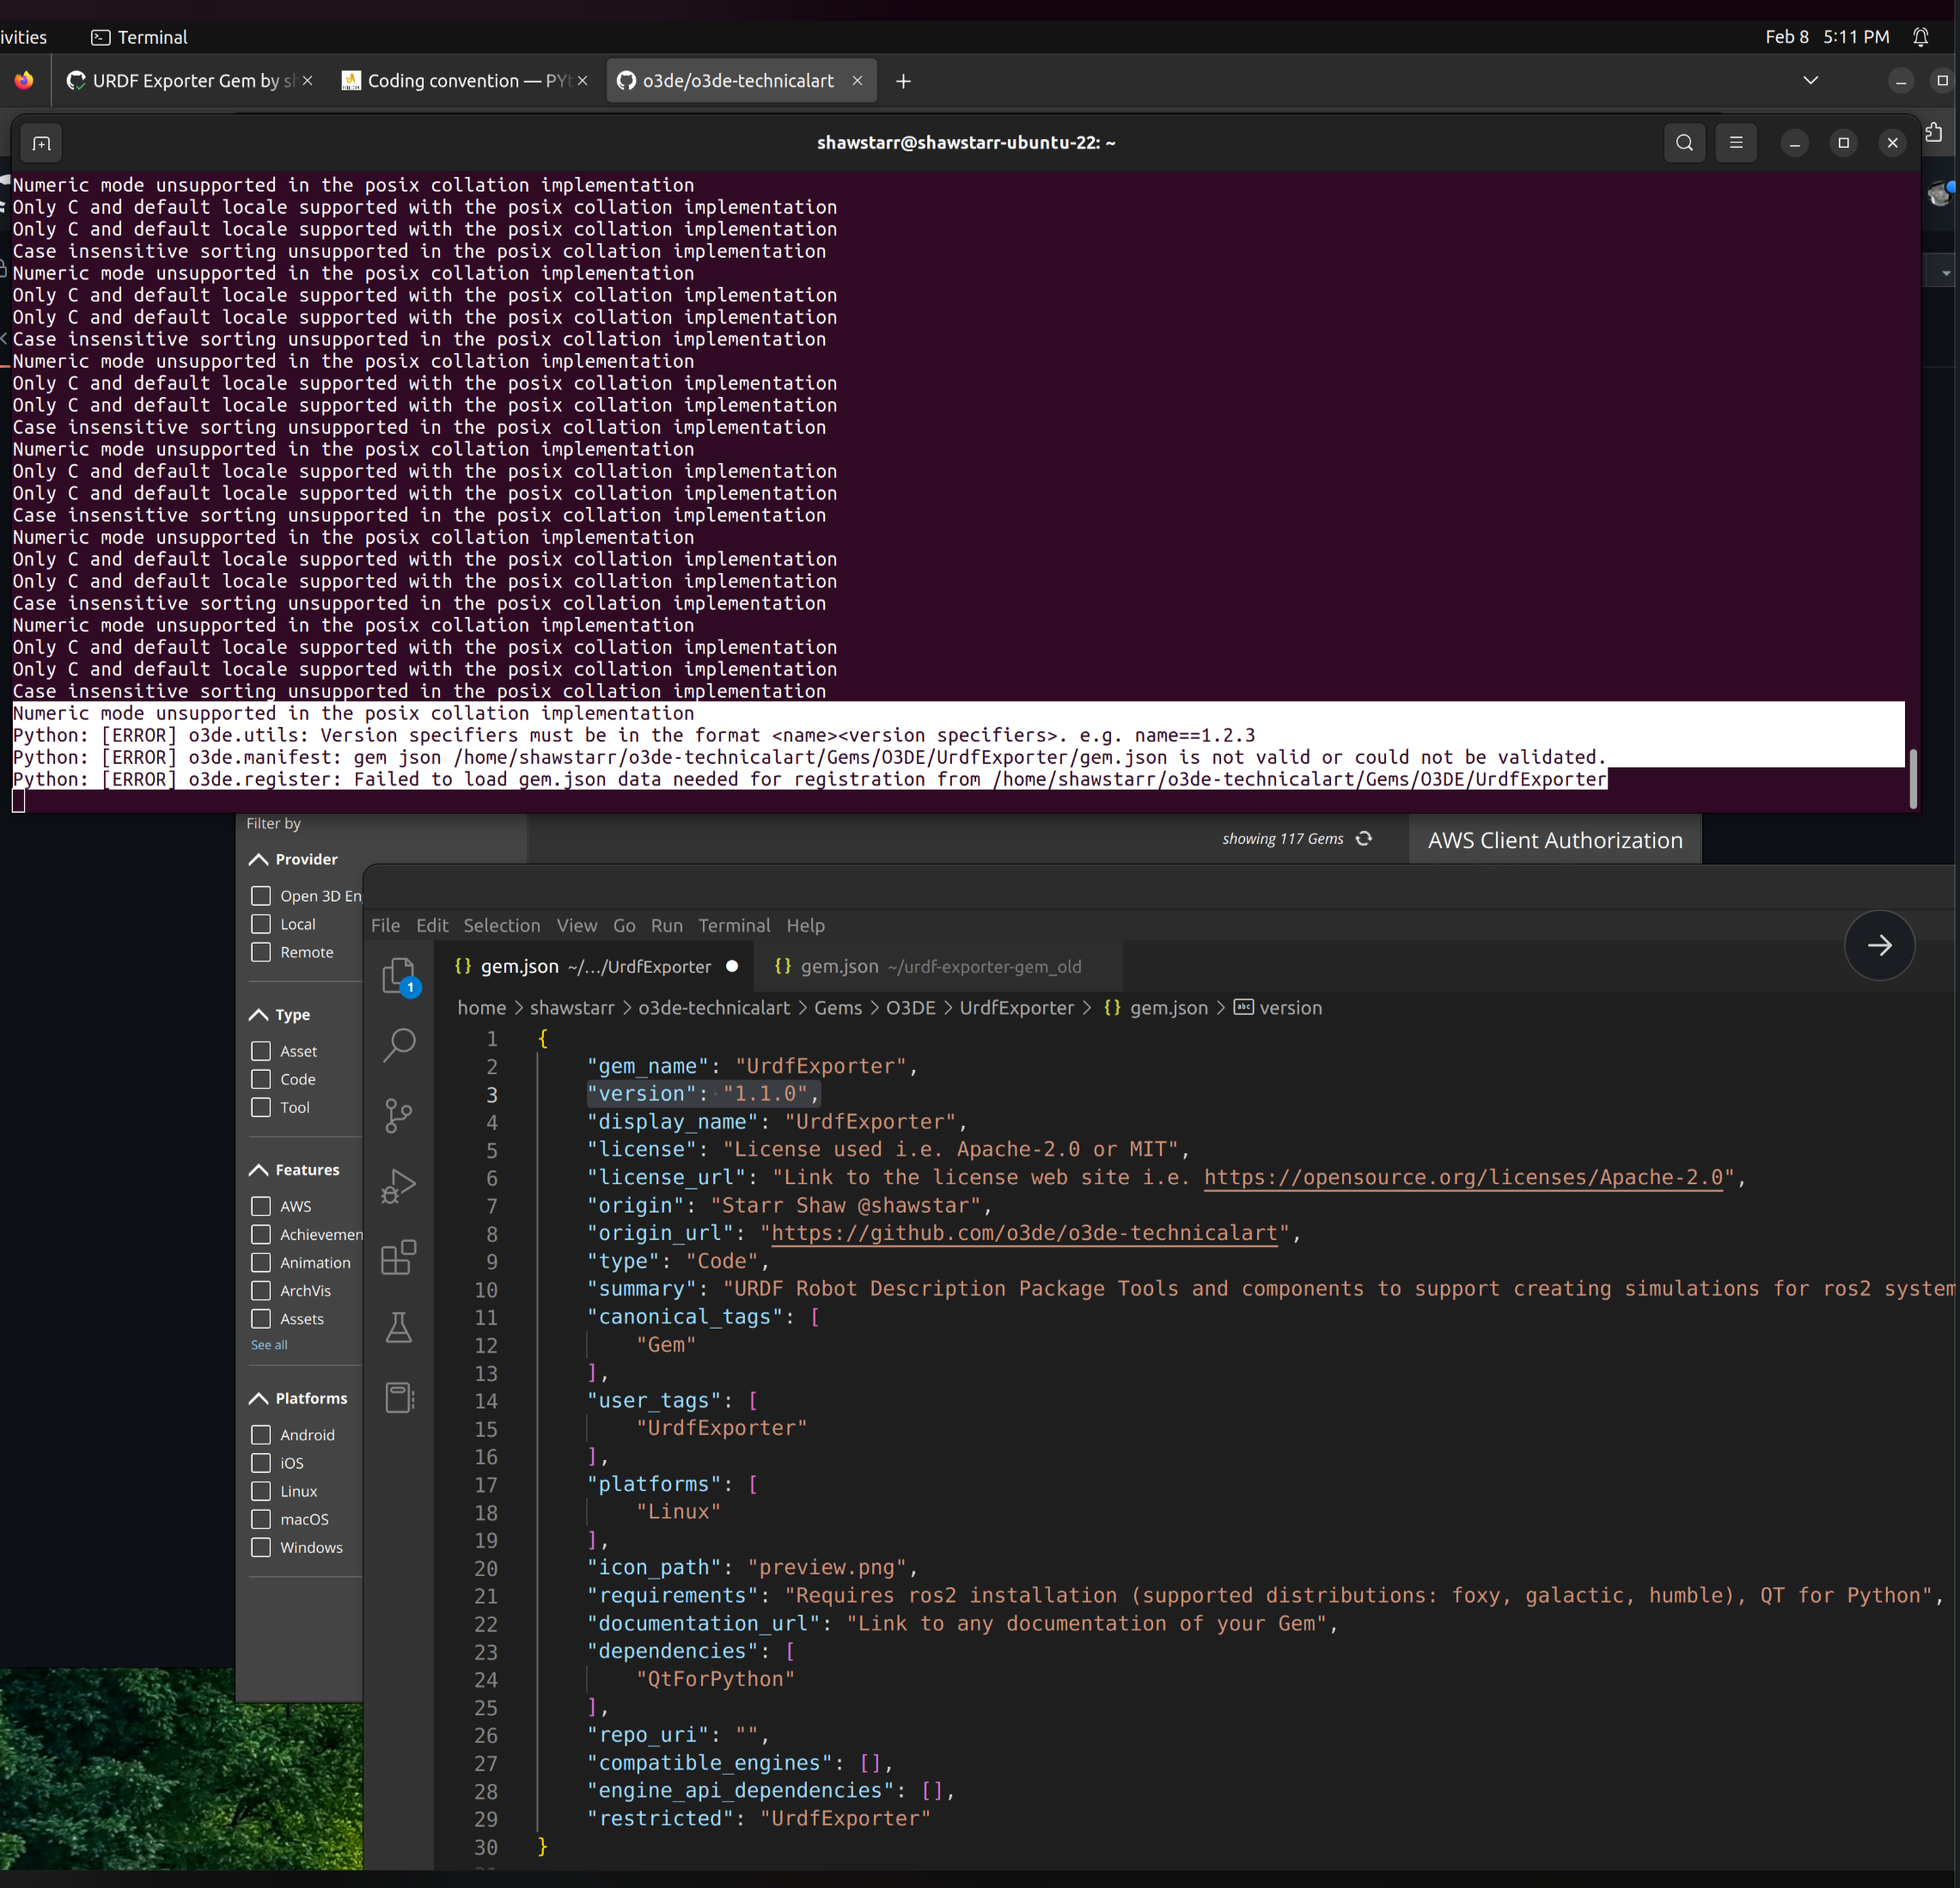The height and width of the screenshot is (1888, 1960).
Task: Check the Remote provider checkbox
Action: click(x=261, y=952)
